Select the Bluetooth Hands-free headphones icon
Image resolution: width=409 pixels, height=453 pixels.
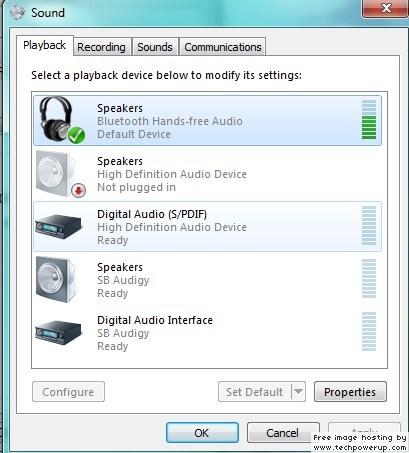[59, 119]
